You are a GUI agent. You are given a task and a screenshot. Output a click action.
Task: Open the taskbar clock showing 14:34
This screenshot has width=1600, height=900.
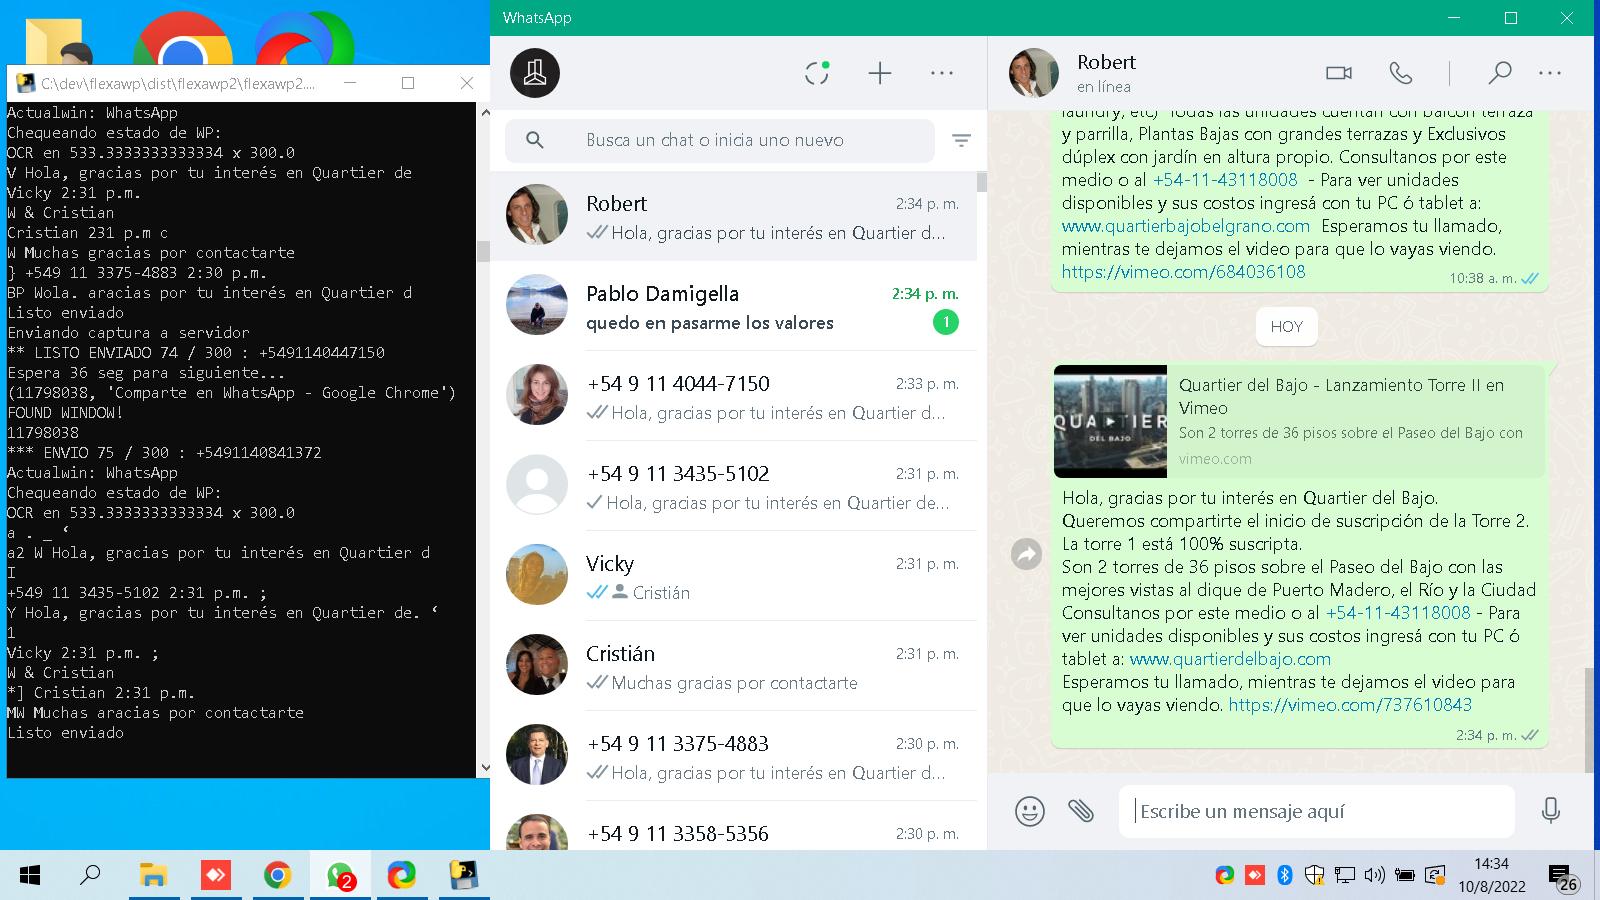click(x=1491, y=875)
